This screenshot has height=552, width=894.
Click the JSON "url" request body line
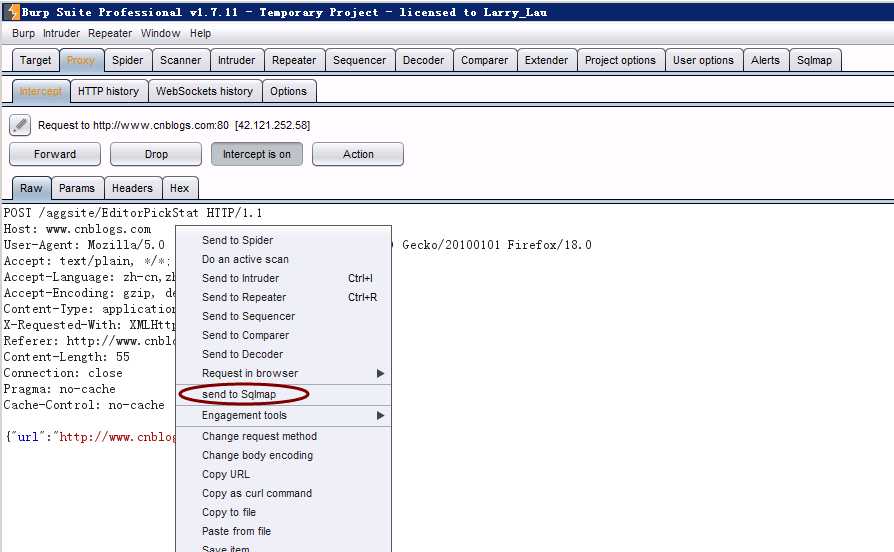point(90,437)
